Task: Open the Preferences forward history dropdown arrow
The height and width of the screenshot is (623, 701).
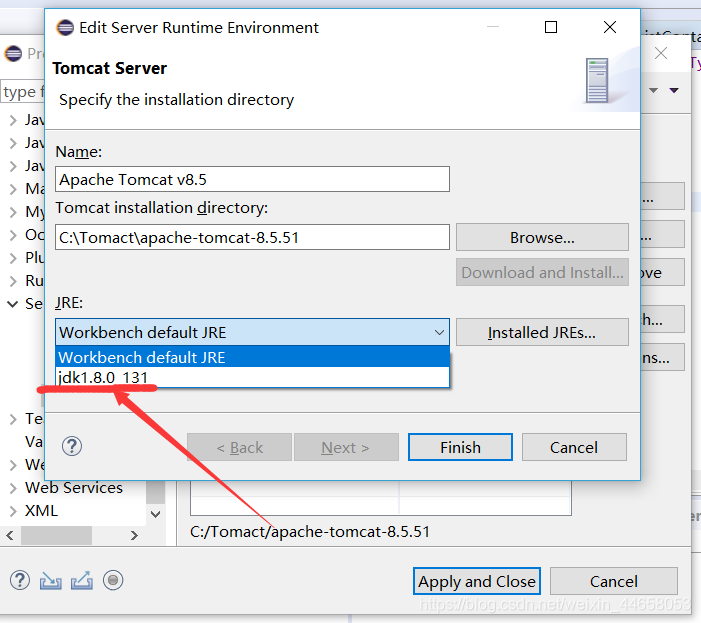Action: point(653,91)
